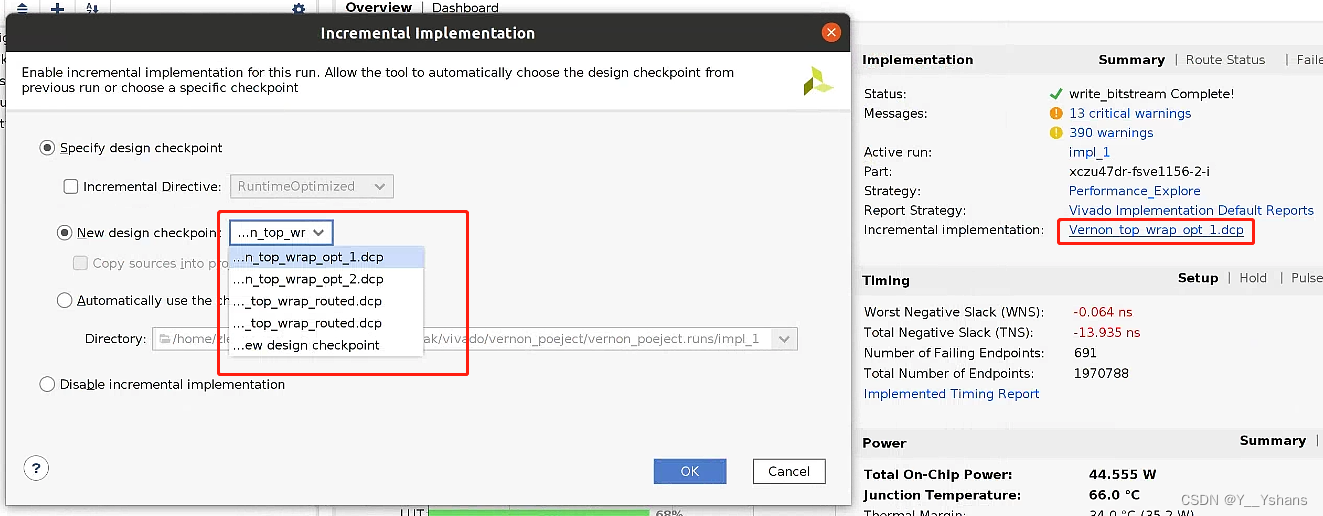The height and width of the screenshot is (516, 1323).
Task: Click the sort A-Z icon
Action: pos(92,9)
